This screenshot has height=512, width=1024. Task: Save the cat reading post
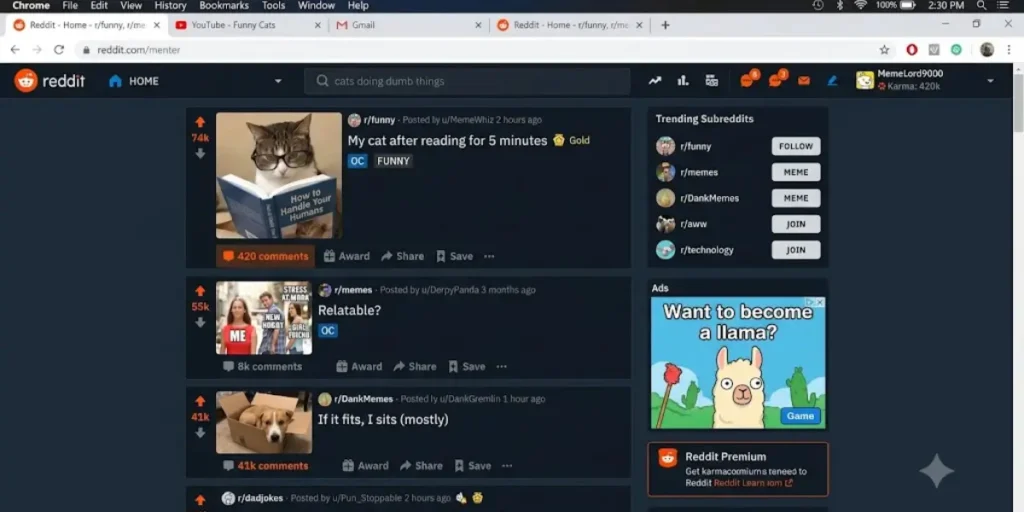[455, 256]
